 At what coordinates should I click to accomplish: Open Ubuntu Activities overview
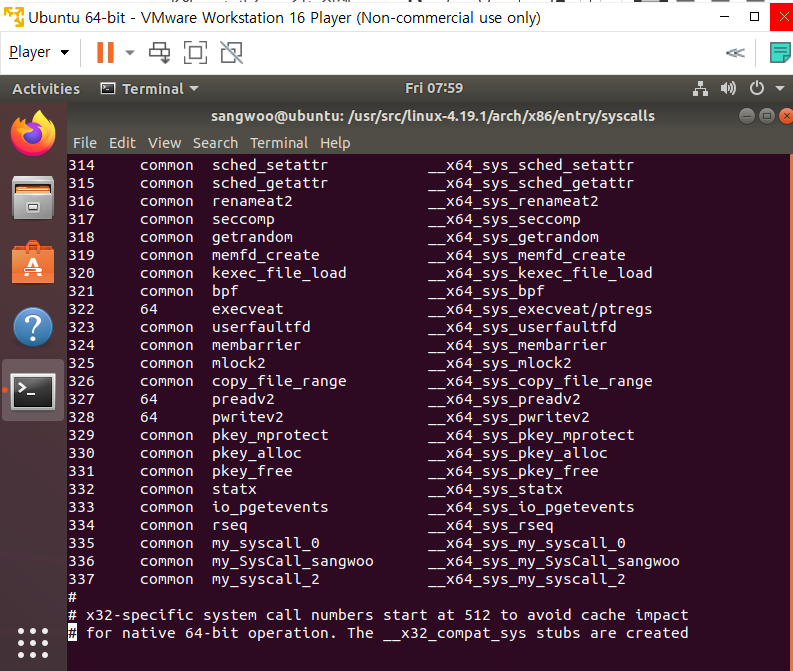click(x=46, y=89)
